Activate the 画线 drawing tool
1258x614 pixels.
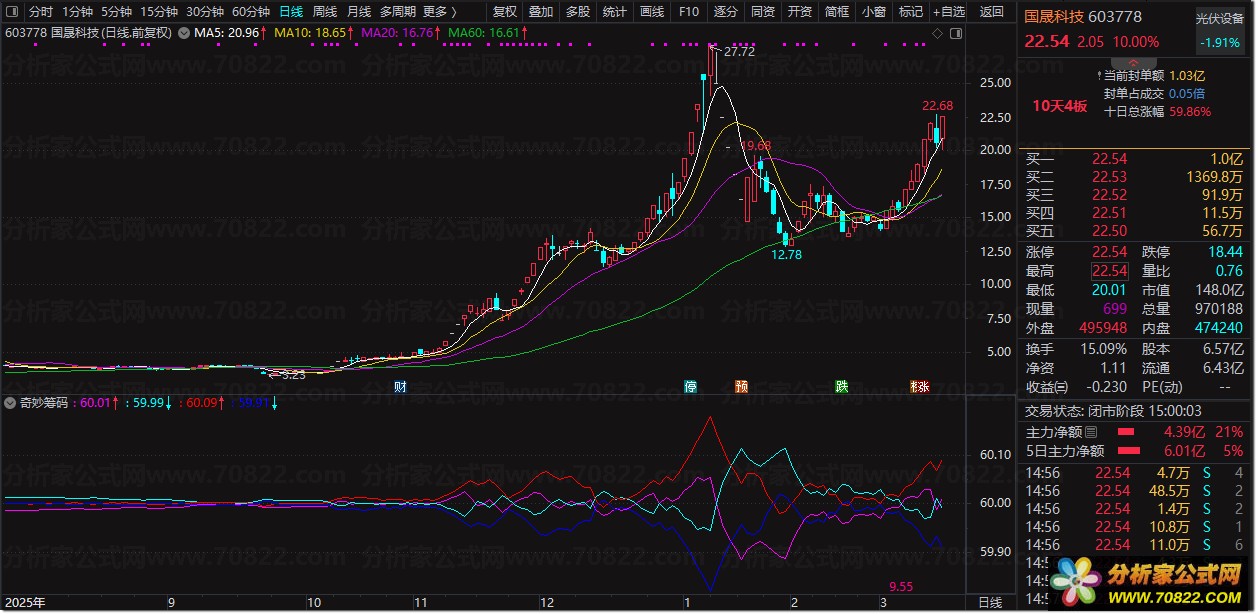coord(652,12)
